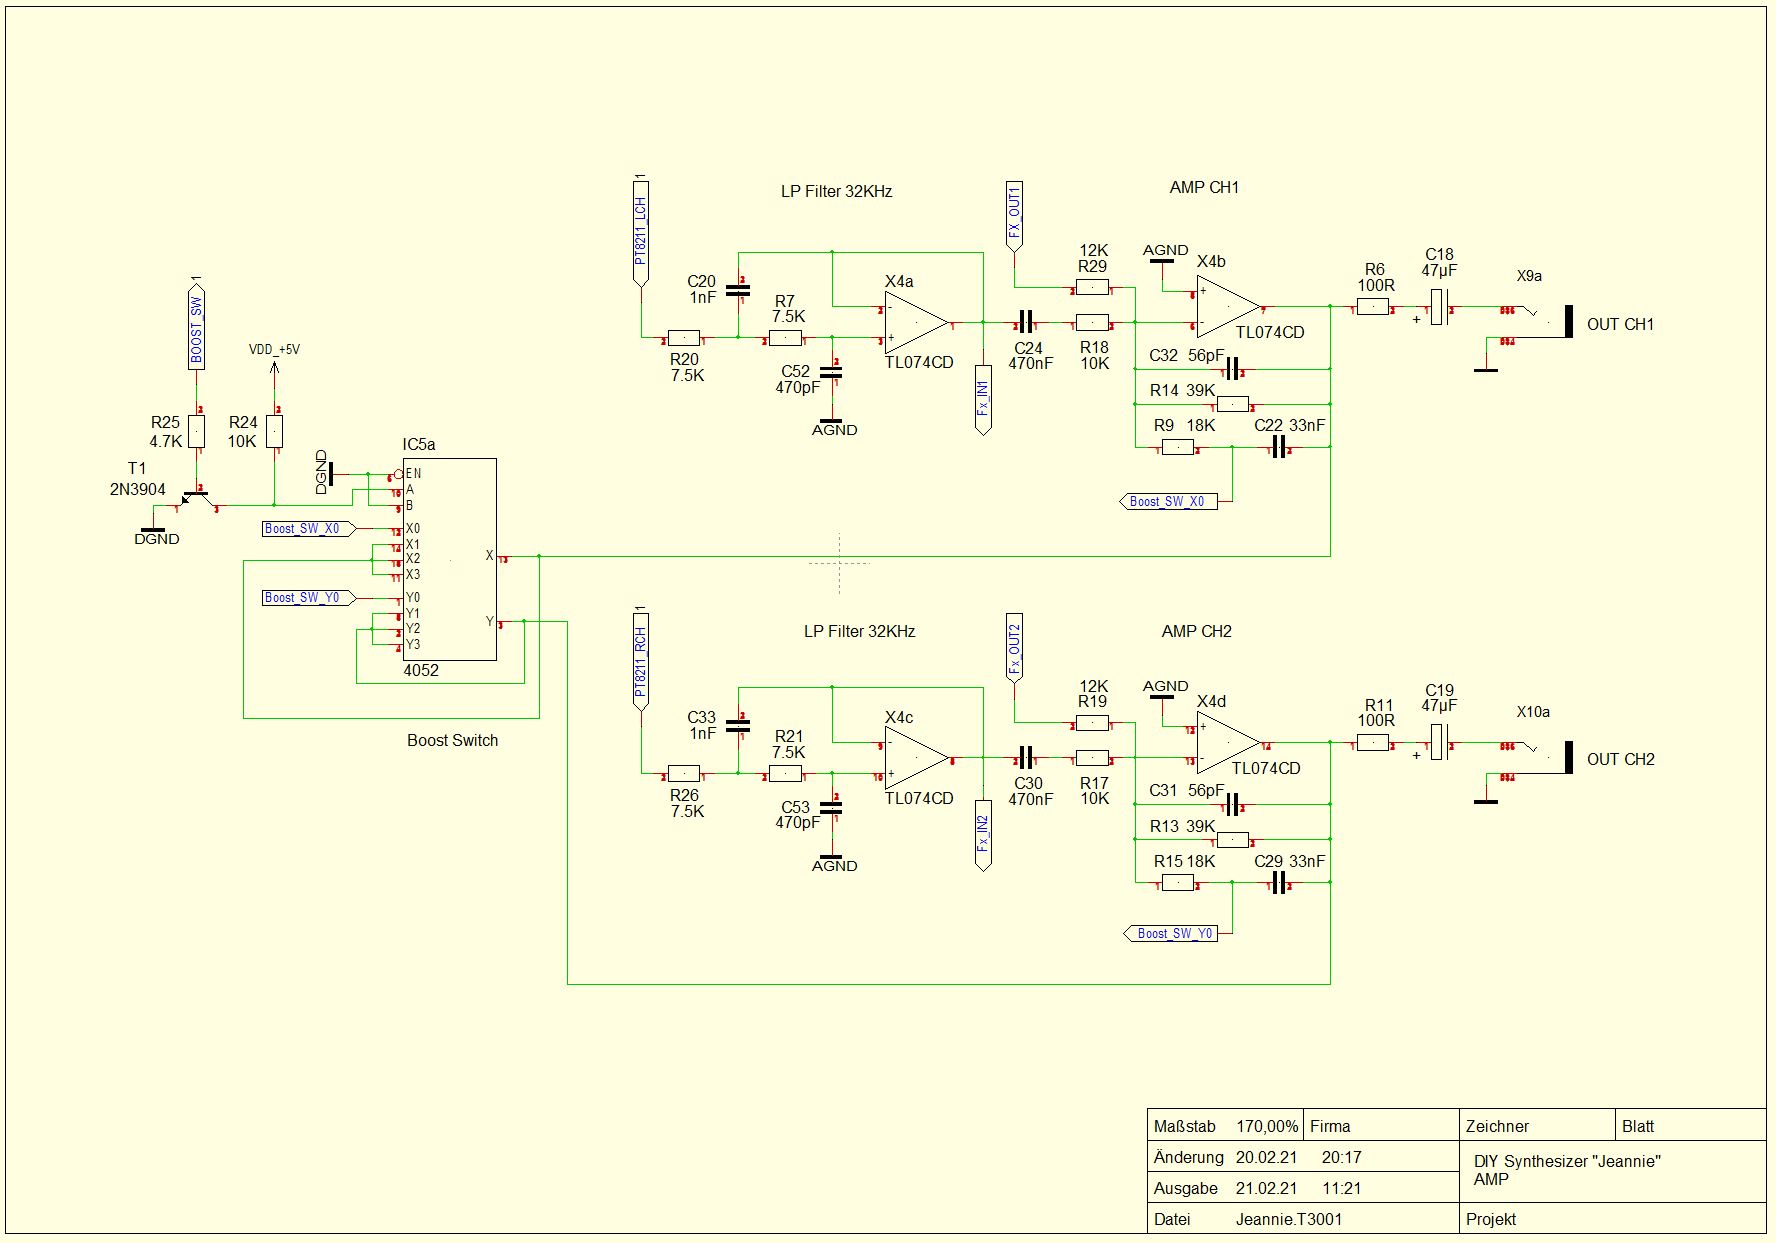Click the X4d op-amp in AMP CH2

(x=1228, y=743)
